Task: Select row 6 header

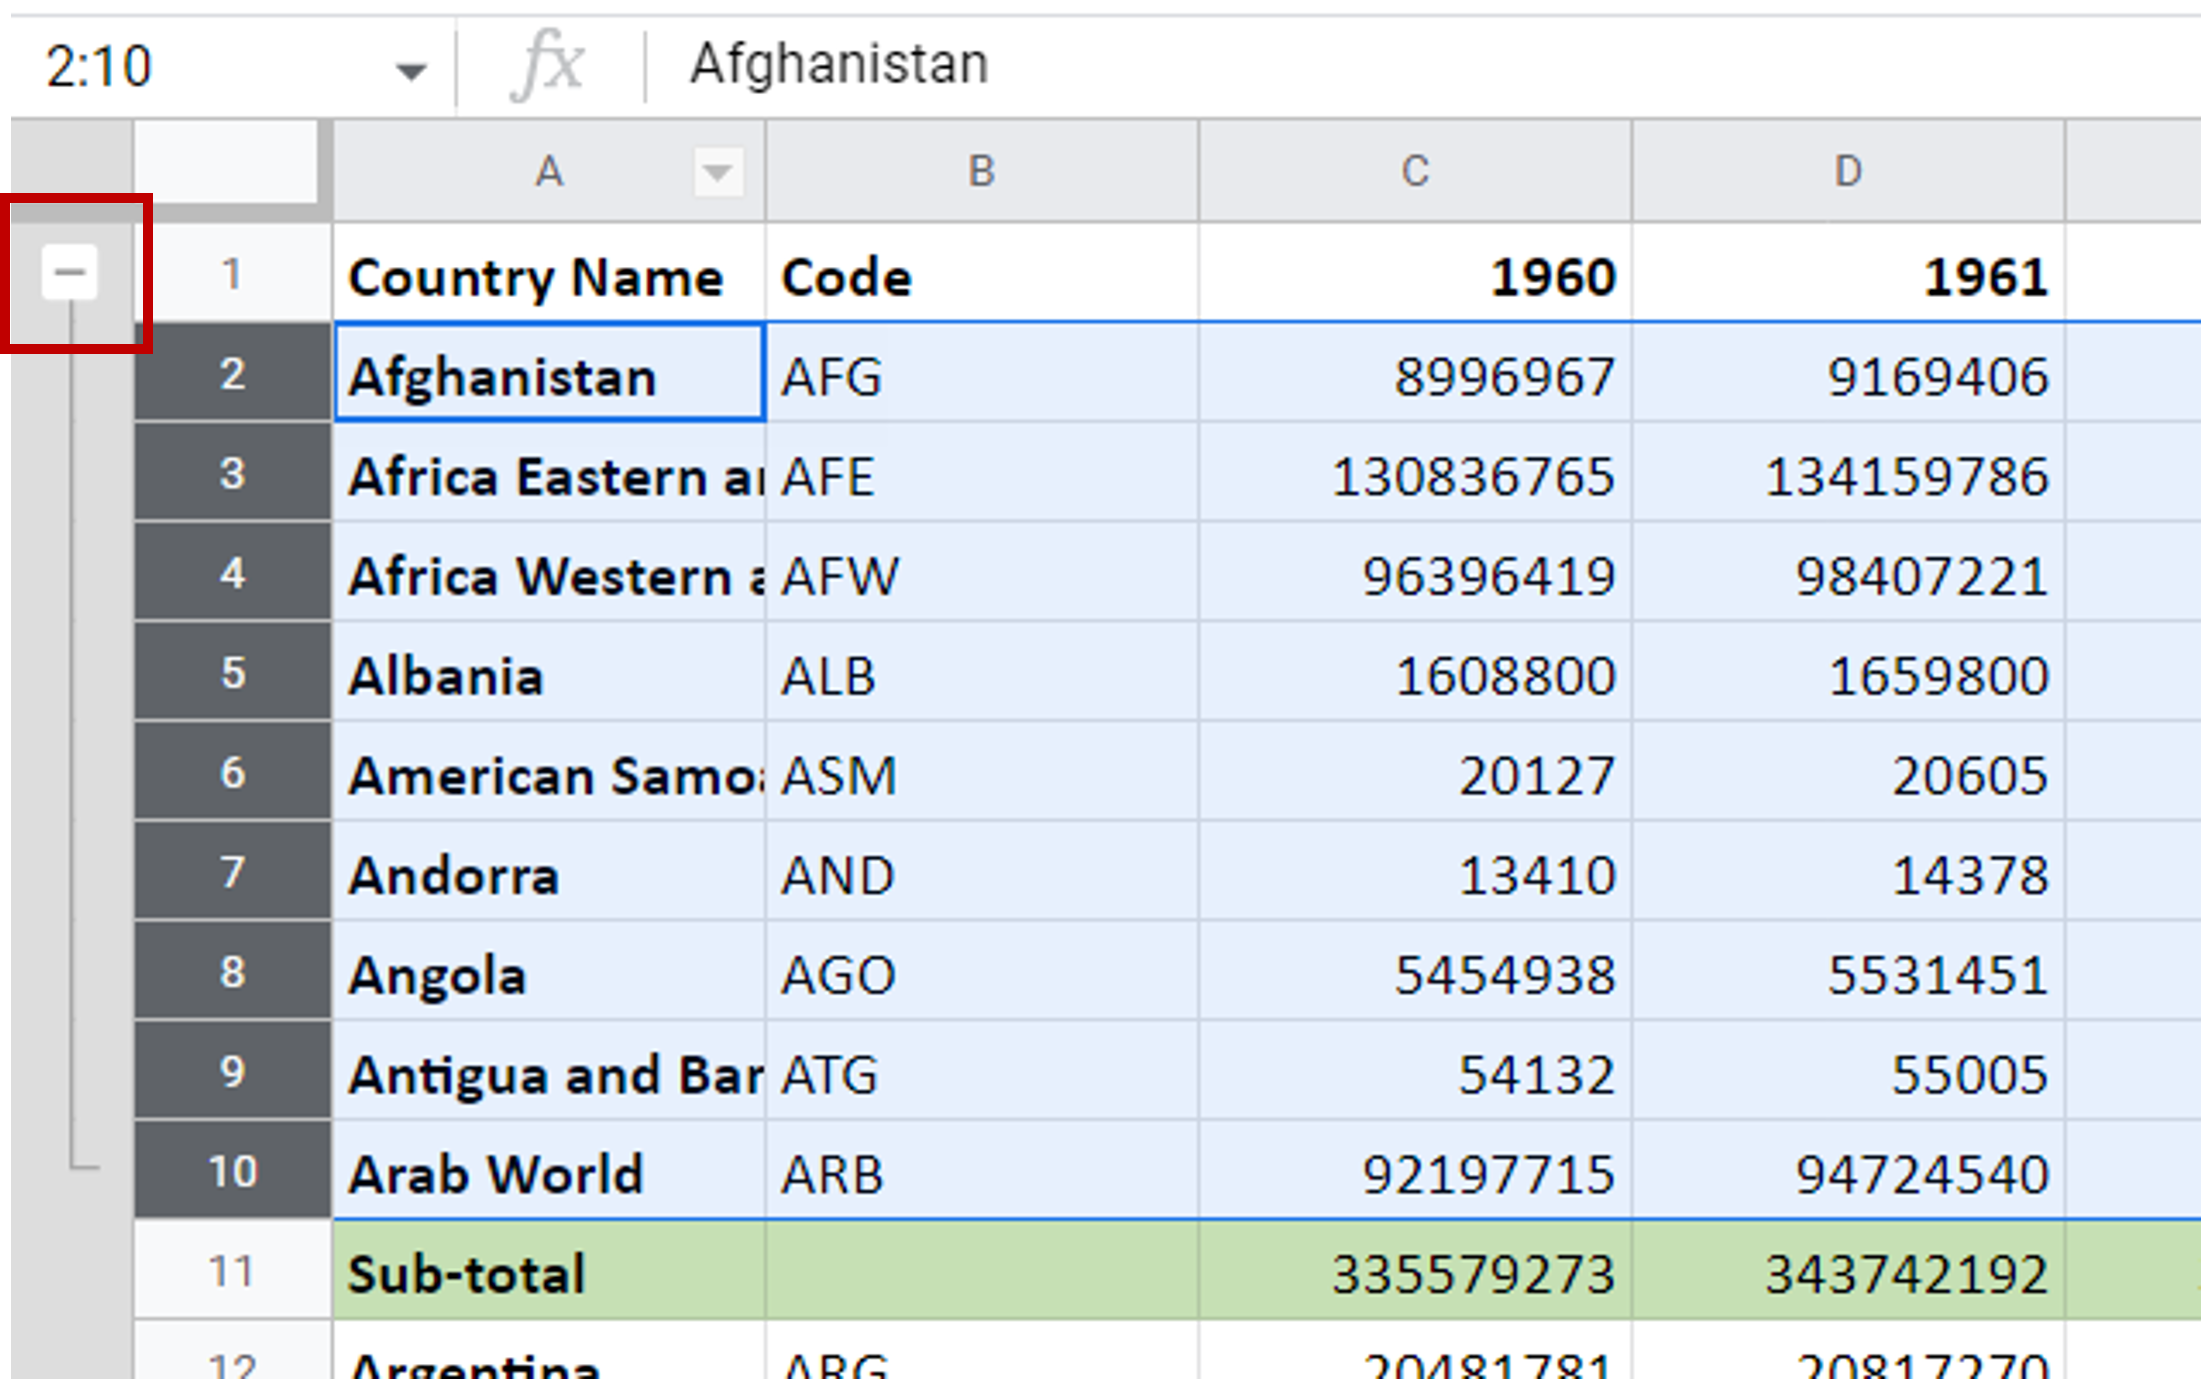Action: [232, 772]
